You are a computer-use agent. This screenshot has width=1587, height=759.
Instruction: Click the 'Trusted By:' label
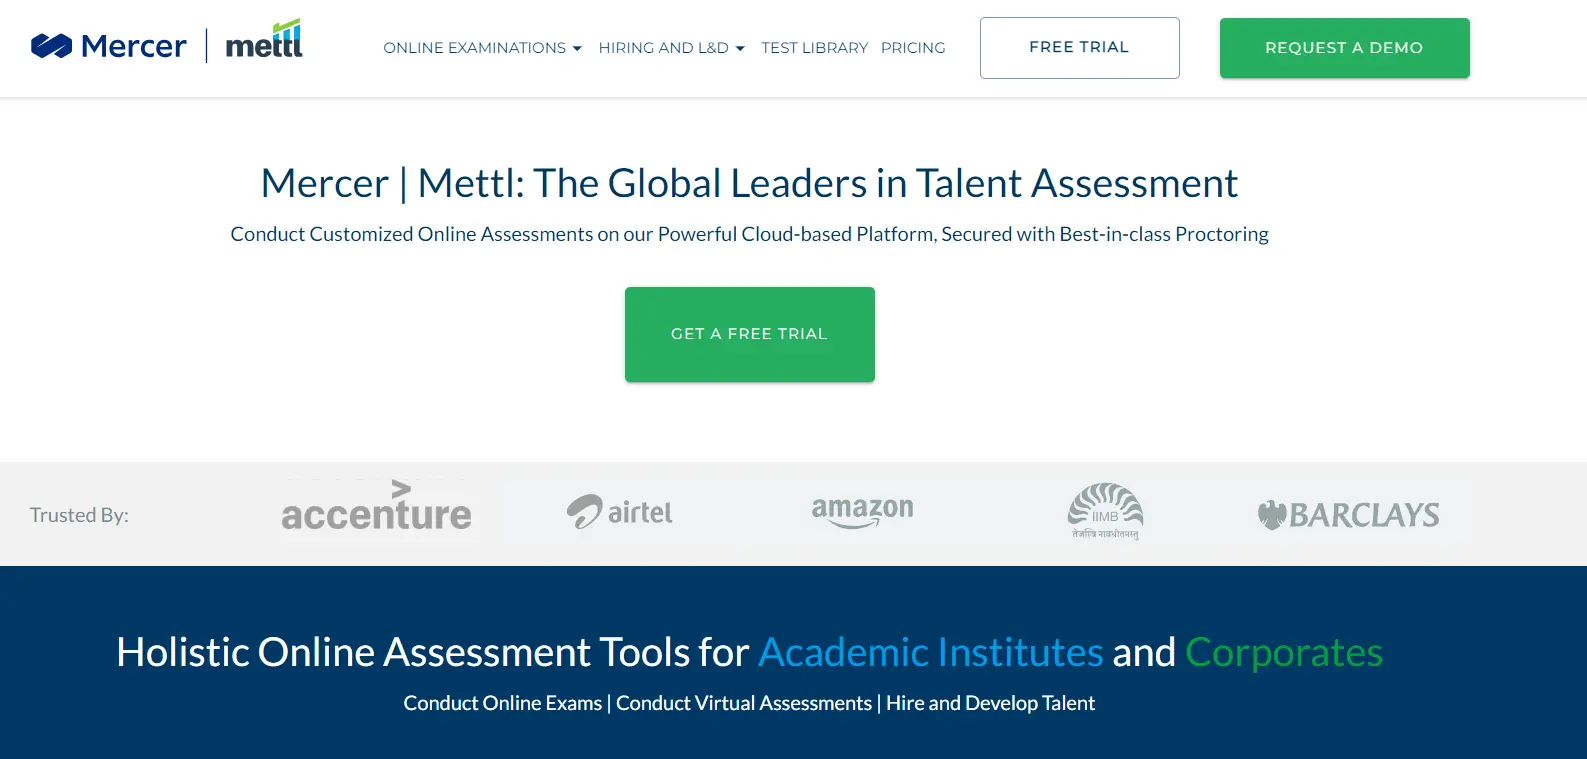click(79, 515)
